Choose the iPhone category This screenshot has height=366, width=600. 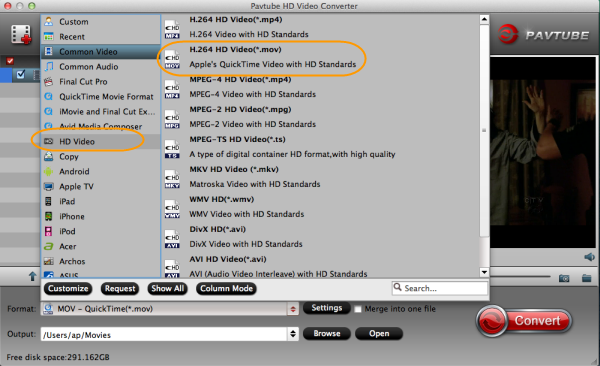[101, 216]
